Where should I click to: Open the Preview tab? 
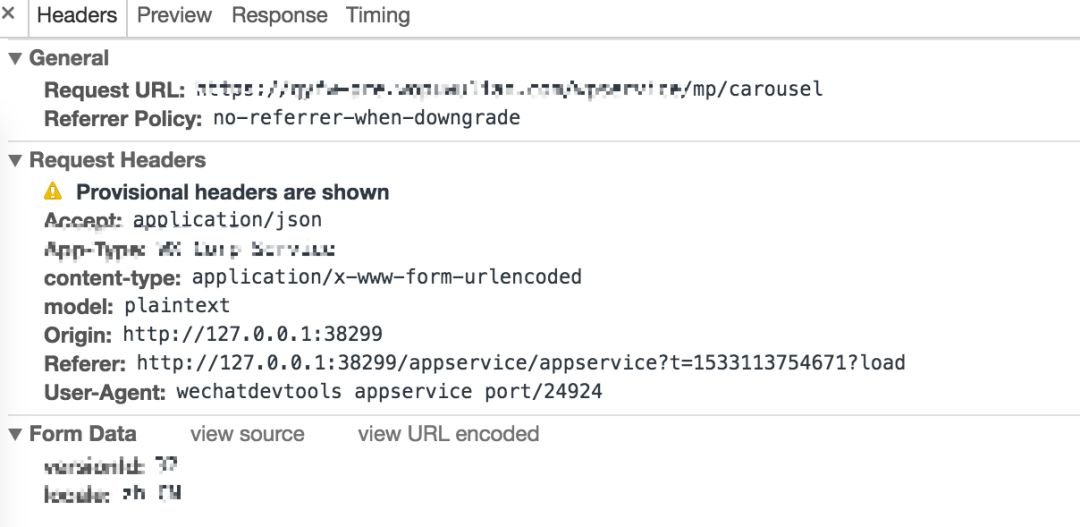point(174,15)
